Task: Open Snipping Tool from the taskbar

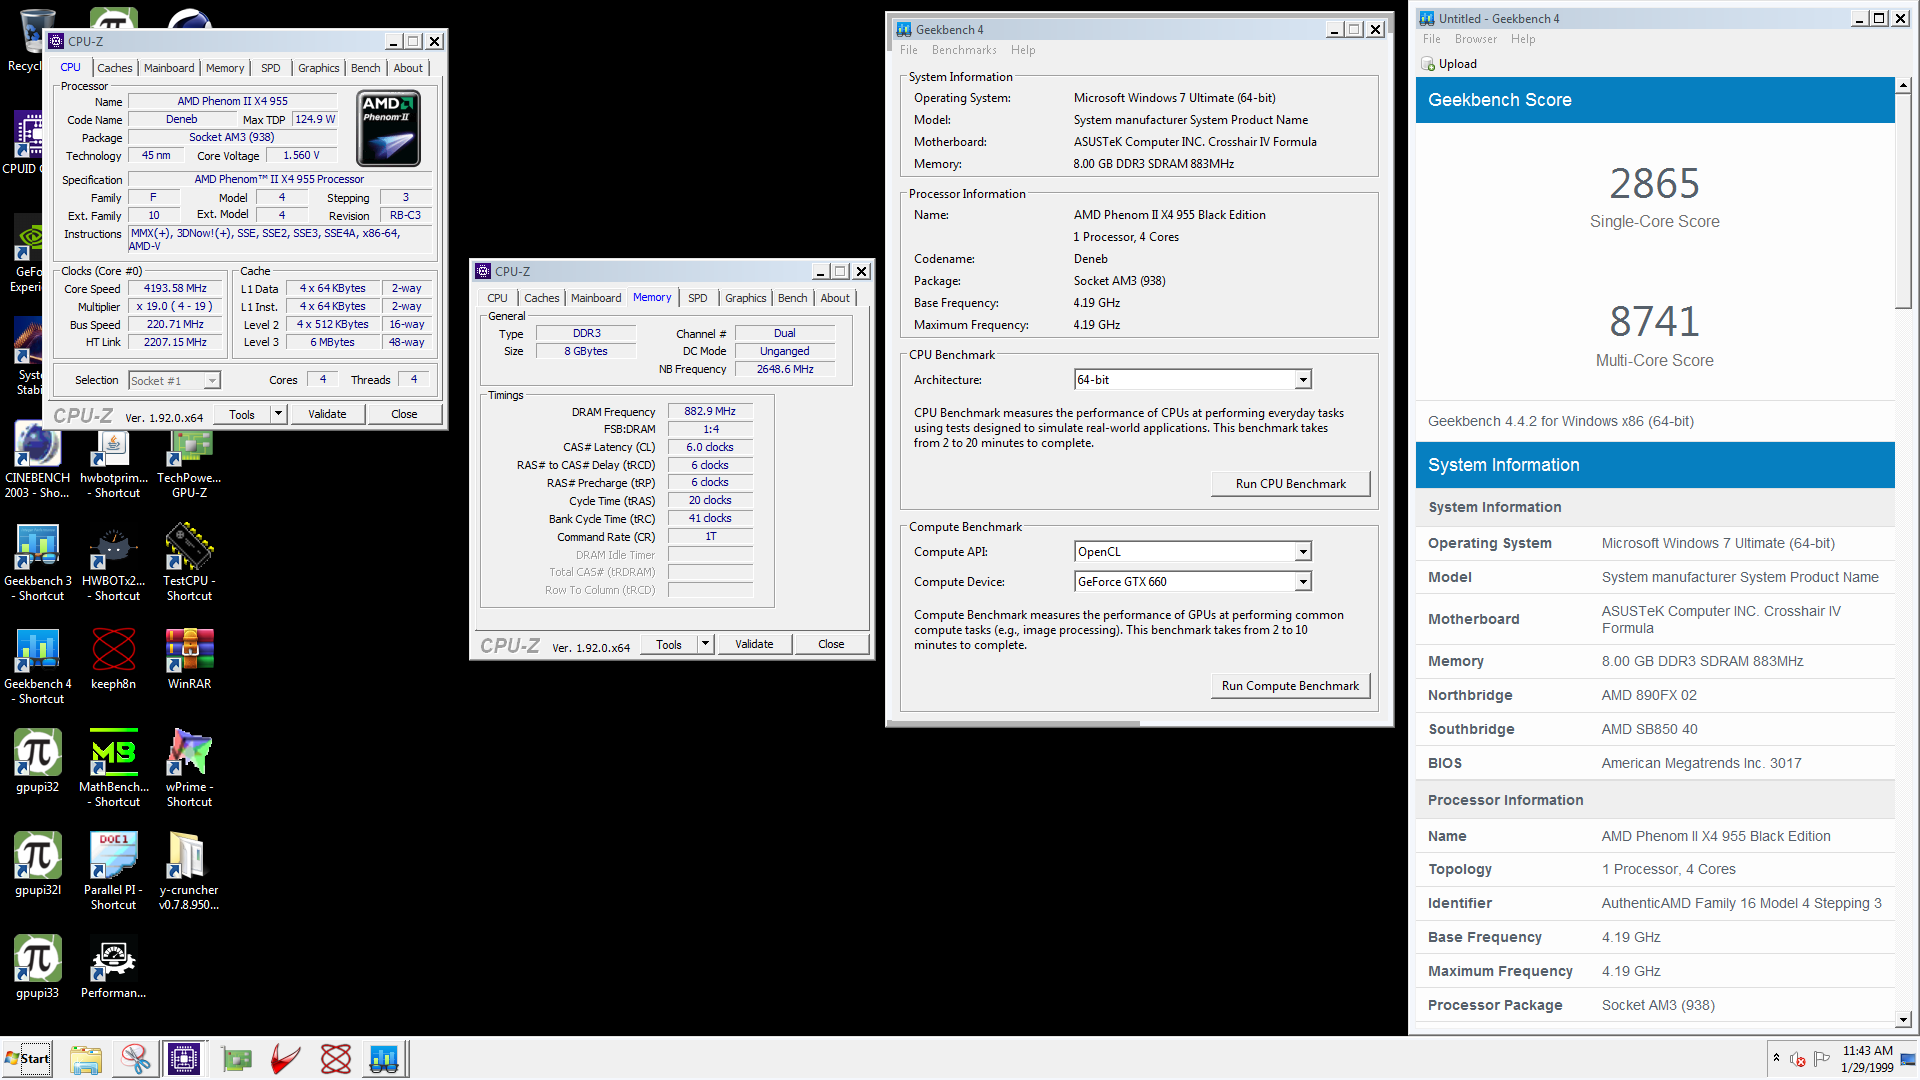Action: pos(136,1059)
